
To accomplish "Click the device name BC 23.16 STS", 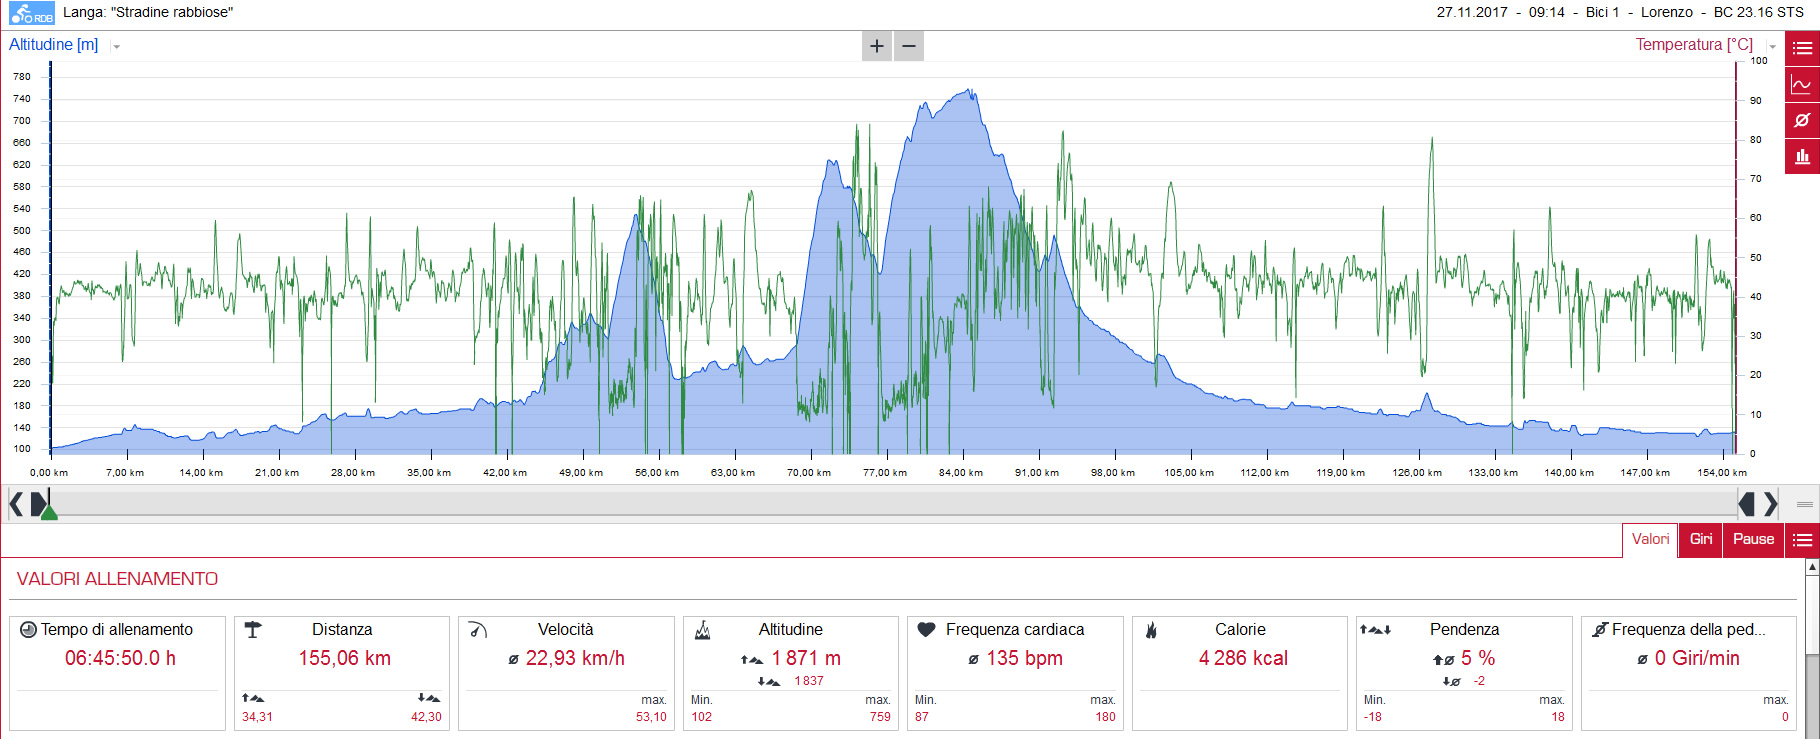I will click(1759, 12).
